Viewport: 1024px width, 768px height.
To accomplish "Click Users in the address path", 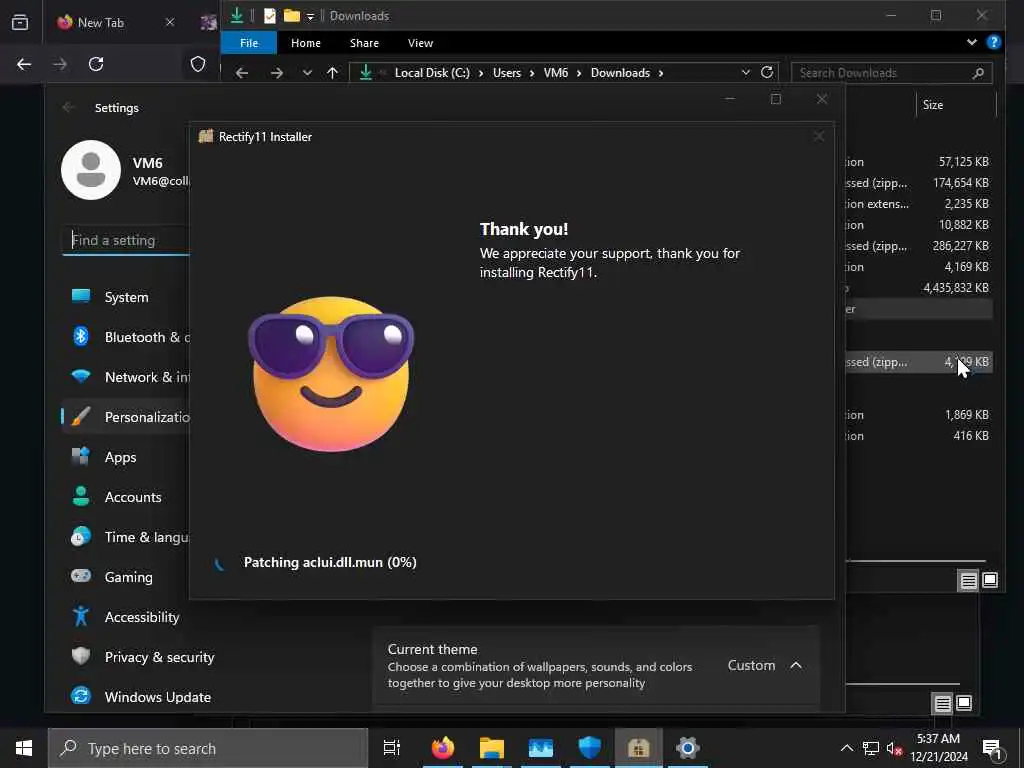I will click(507, 73).
